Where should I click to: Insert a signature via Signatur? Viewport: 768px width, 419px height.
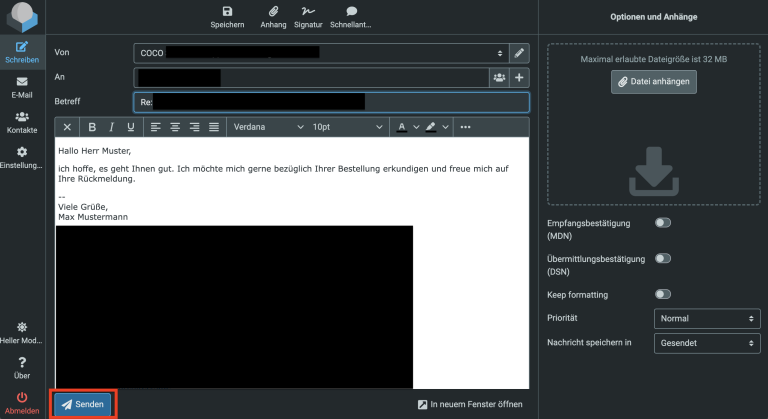(306, 15)
